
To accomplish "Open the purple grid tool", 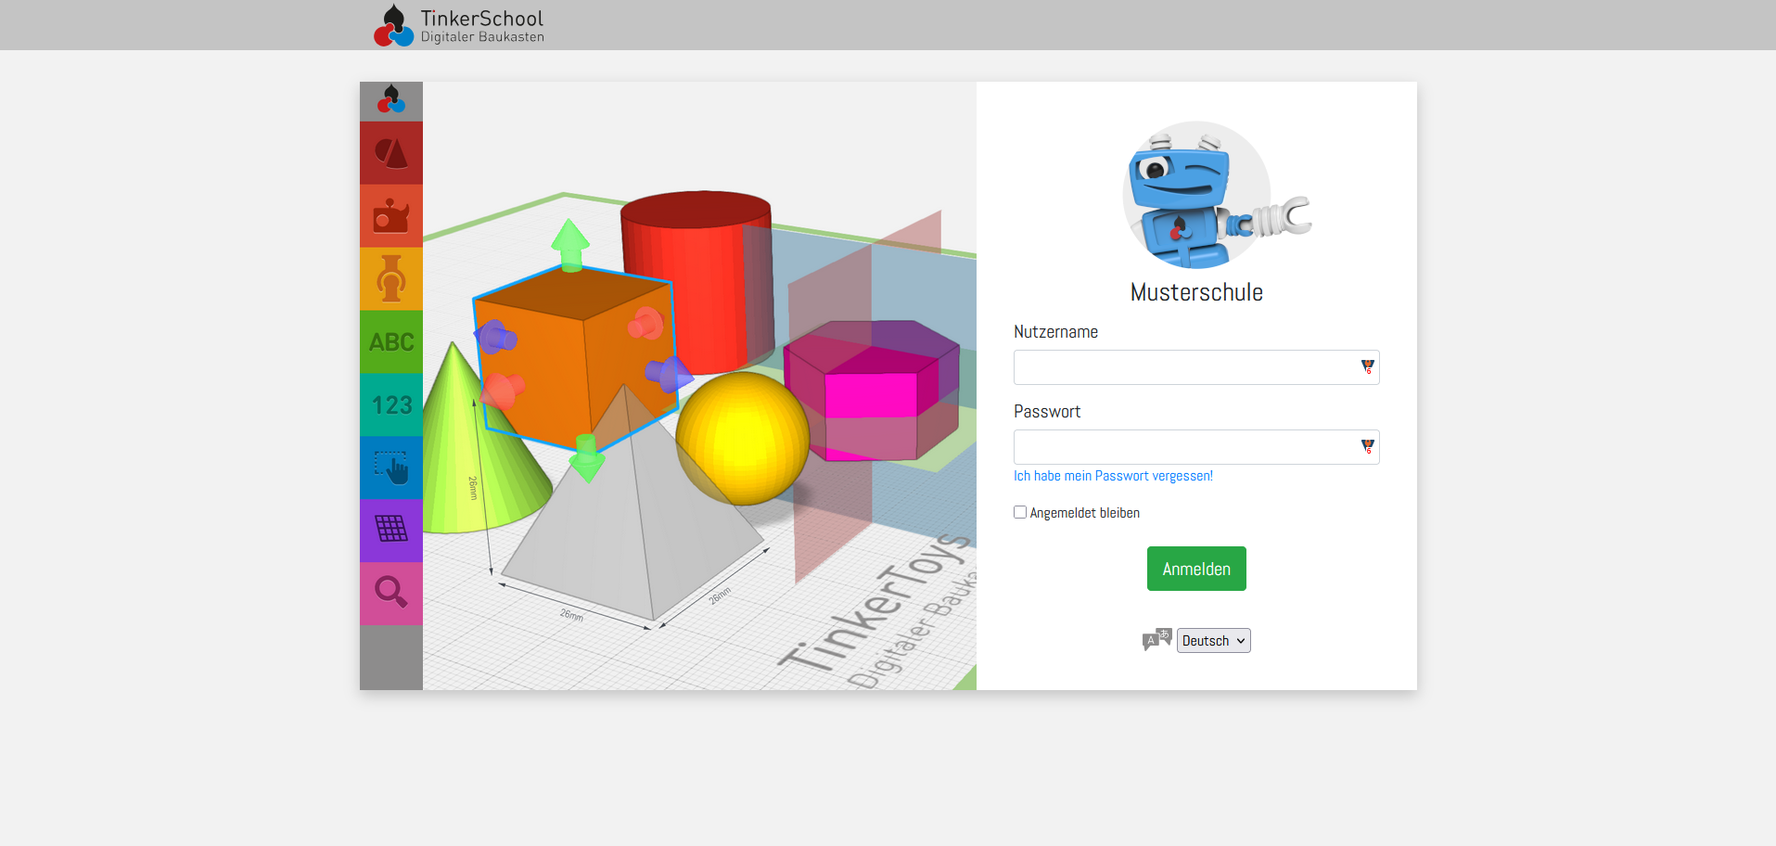I will pyautogui.click(x=391, y=531).
